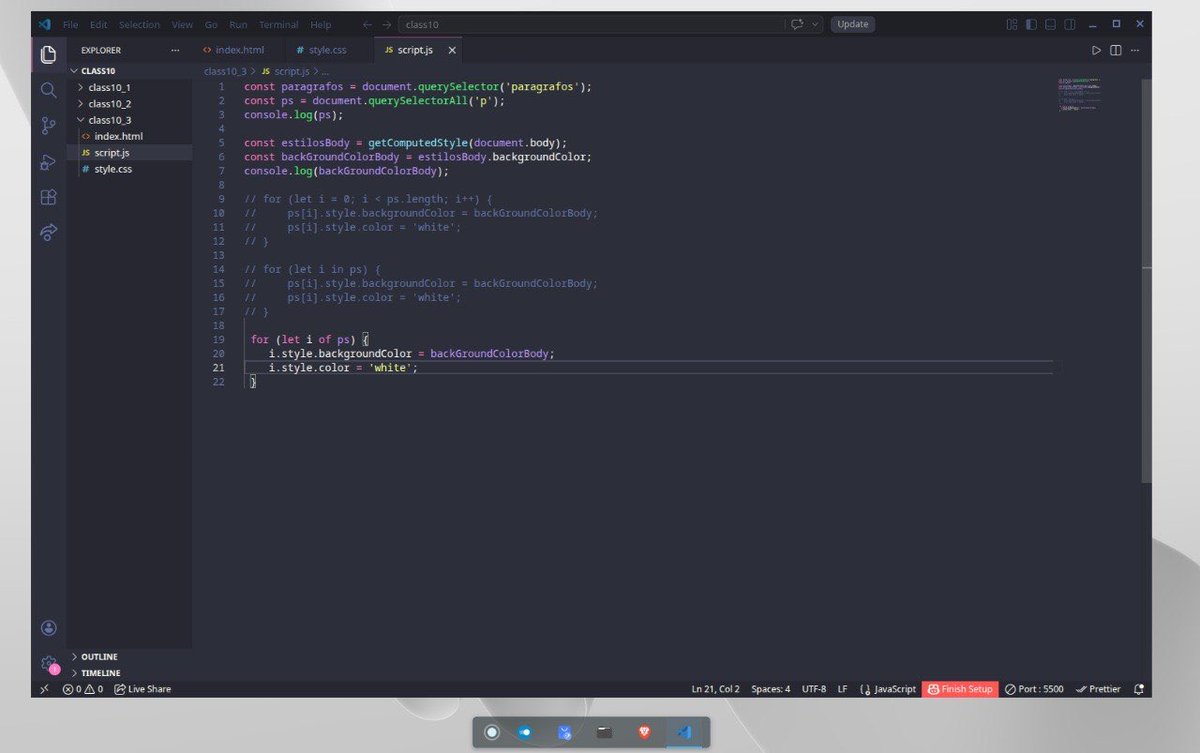Open the Accounts menu icon
The width and height of the screenshot is (1200, 753).
point(48,628)
